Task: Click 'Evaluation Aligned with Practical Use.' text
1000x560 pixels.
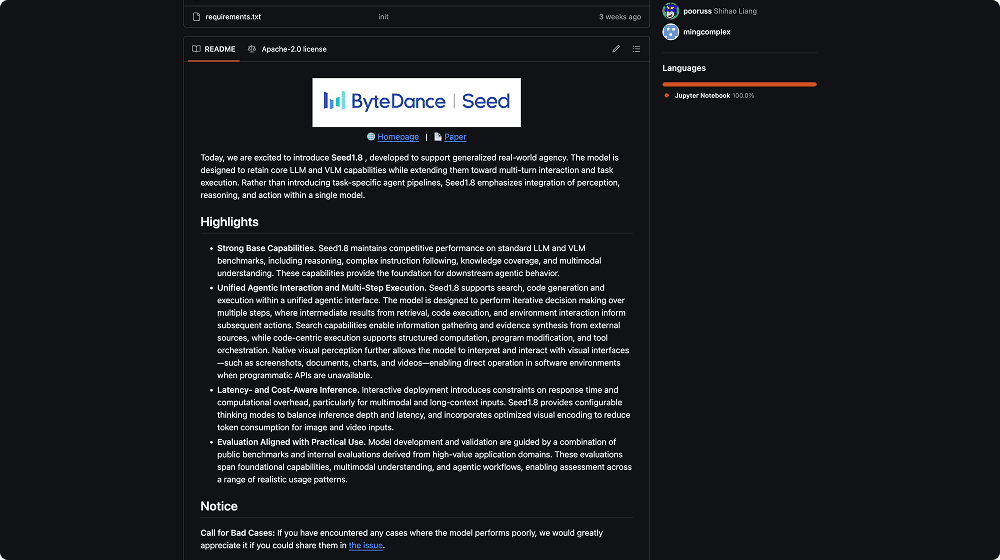Action: [291, 442]
